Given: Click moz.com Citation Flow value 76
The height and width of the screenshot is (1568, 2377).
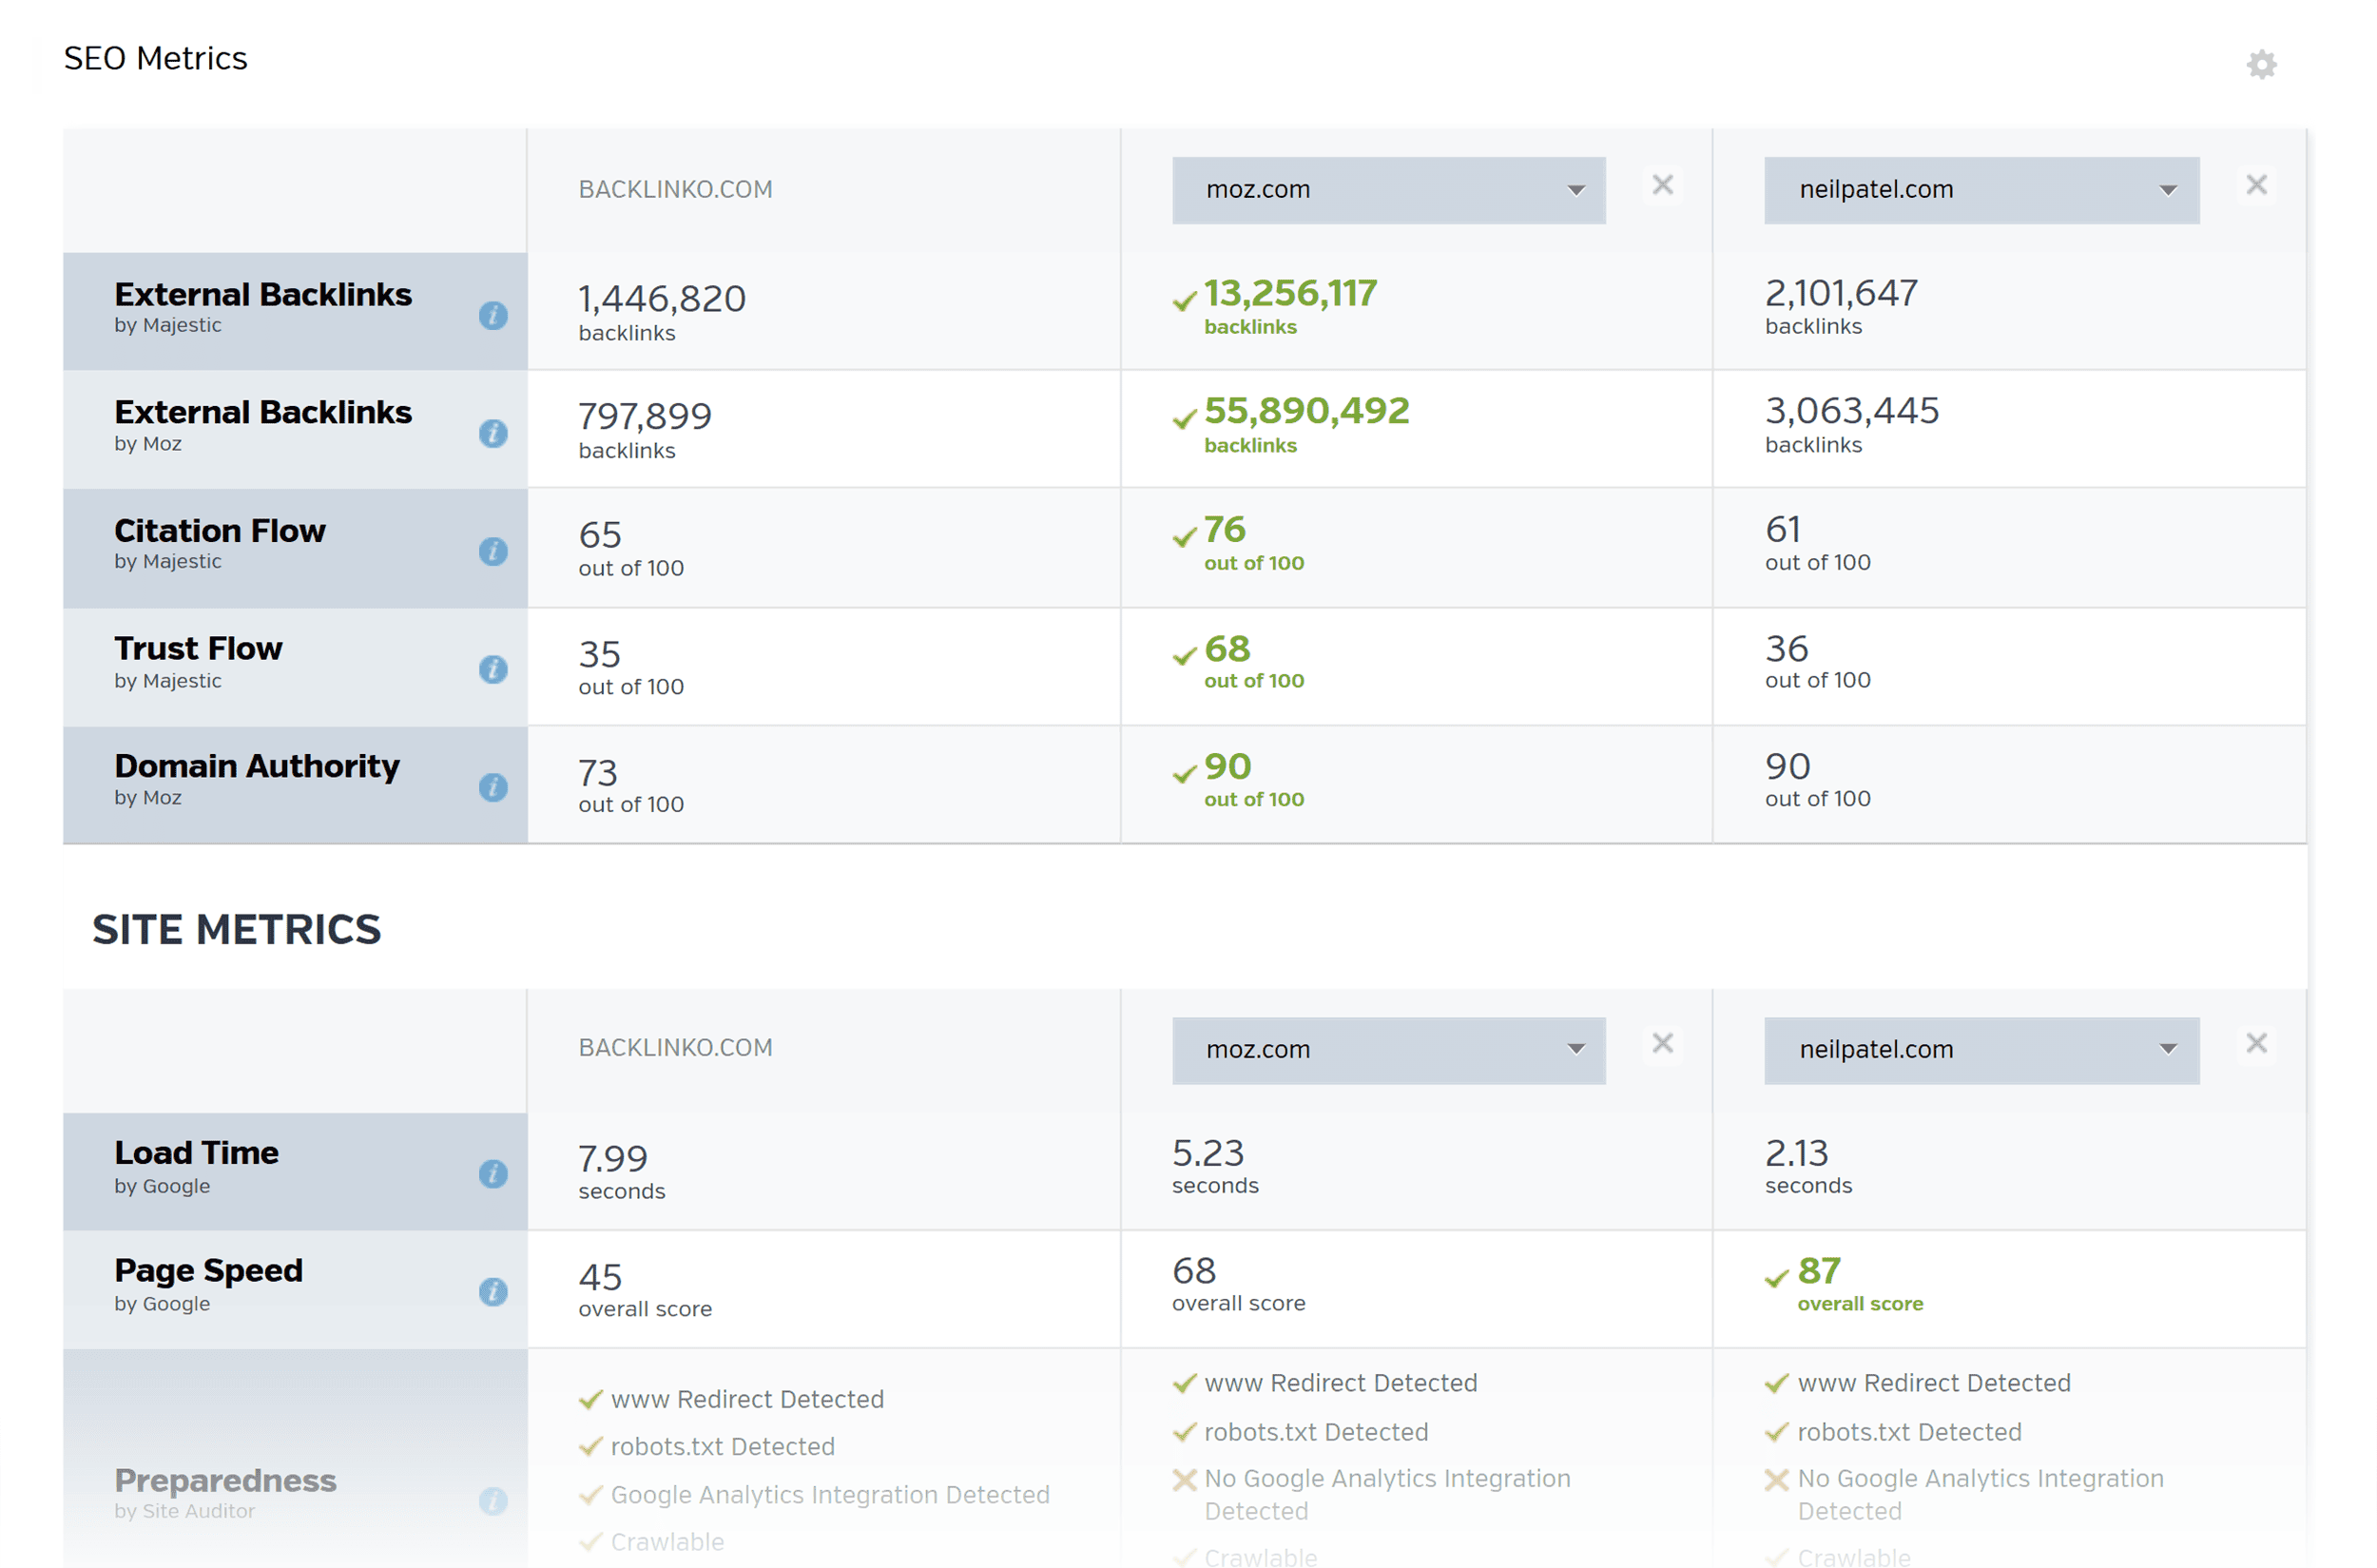Looking at the screenshot, I should (x=1224, y=530).
